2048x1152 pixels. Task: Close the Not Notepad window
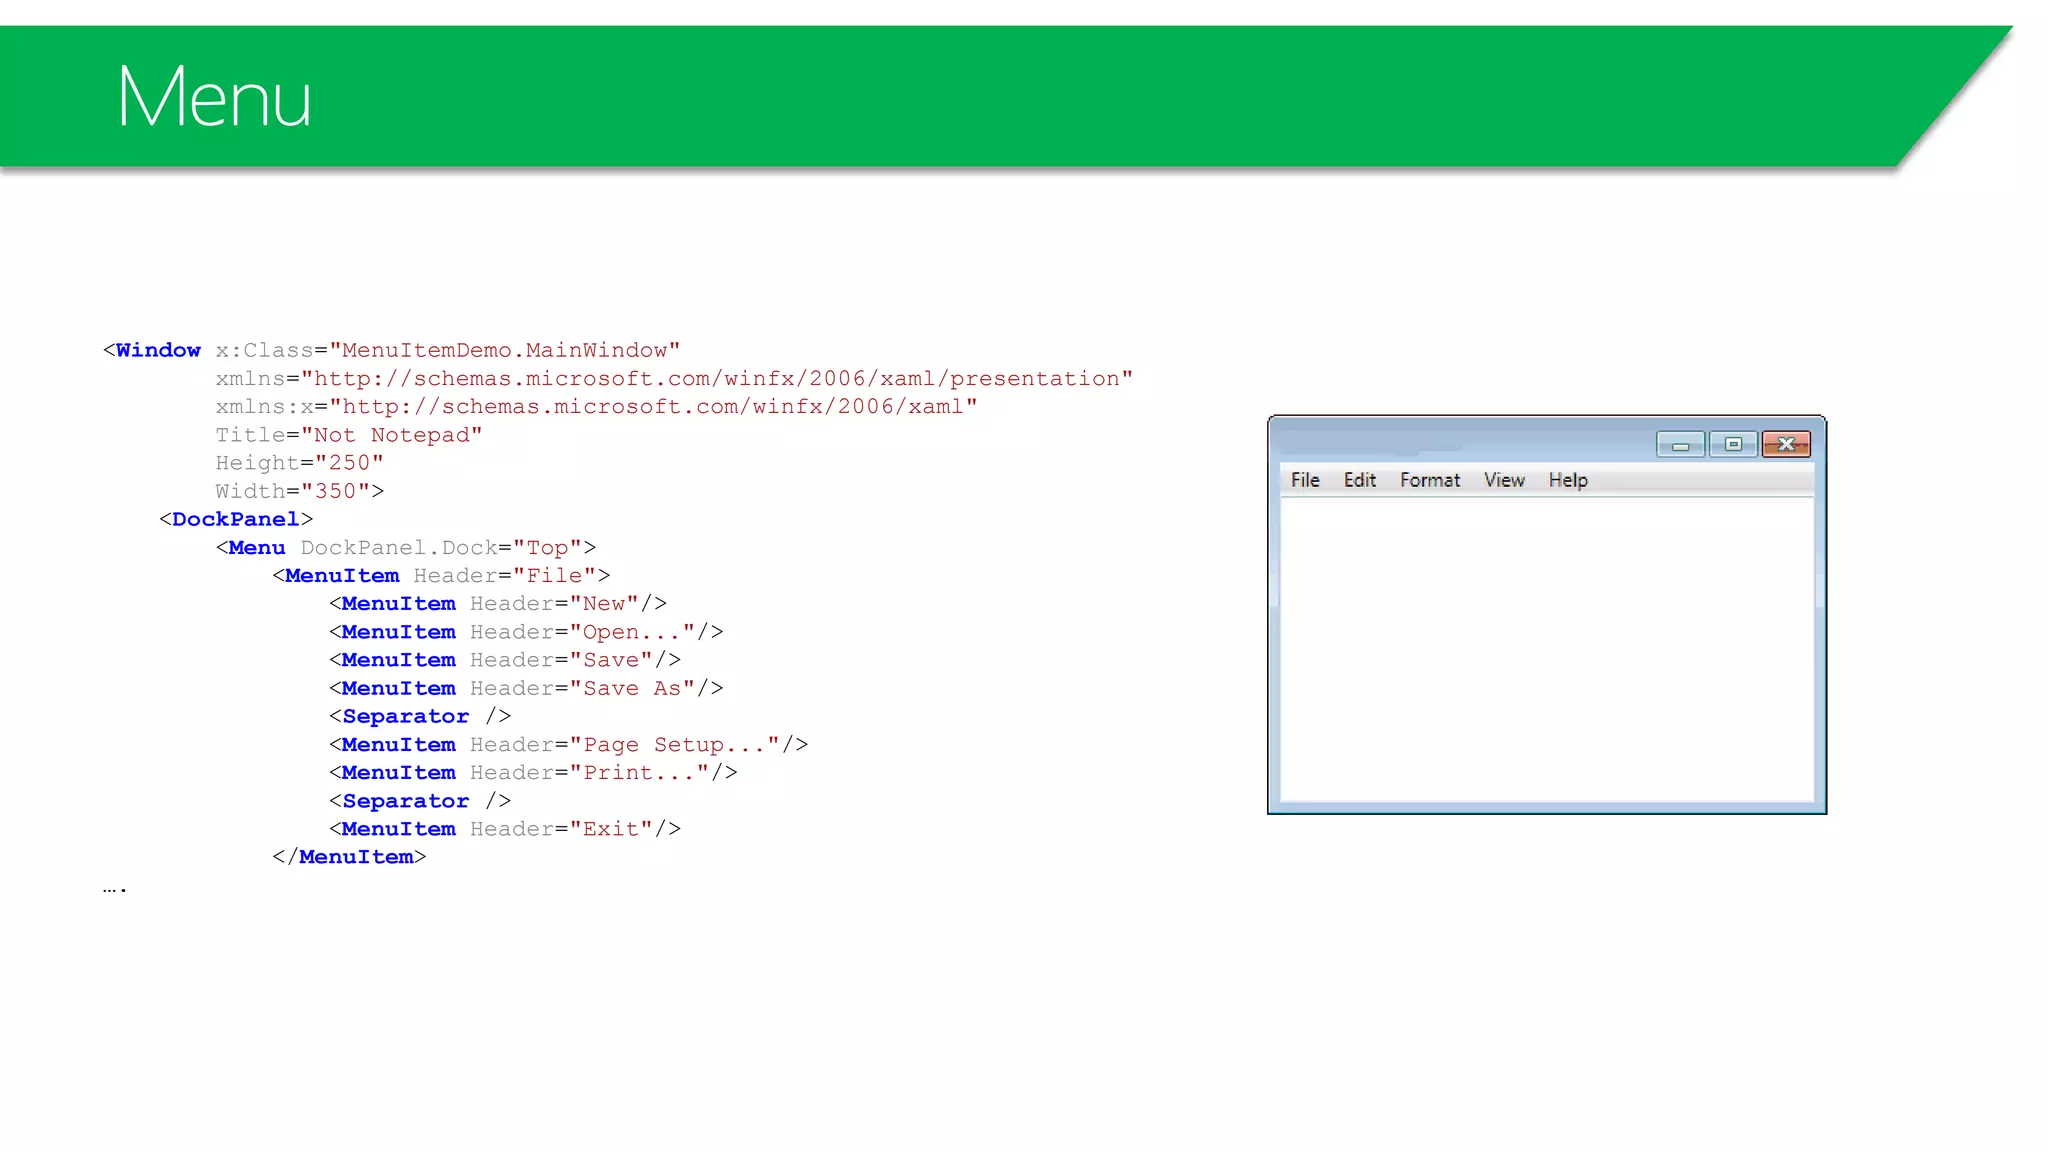[x=1786, y=444]
